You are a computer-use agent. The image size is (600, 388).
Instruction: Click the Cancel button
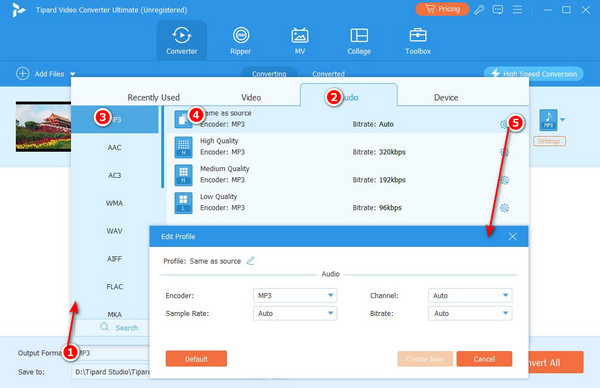pyautogui.click(x=484, y=359)
